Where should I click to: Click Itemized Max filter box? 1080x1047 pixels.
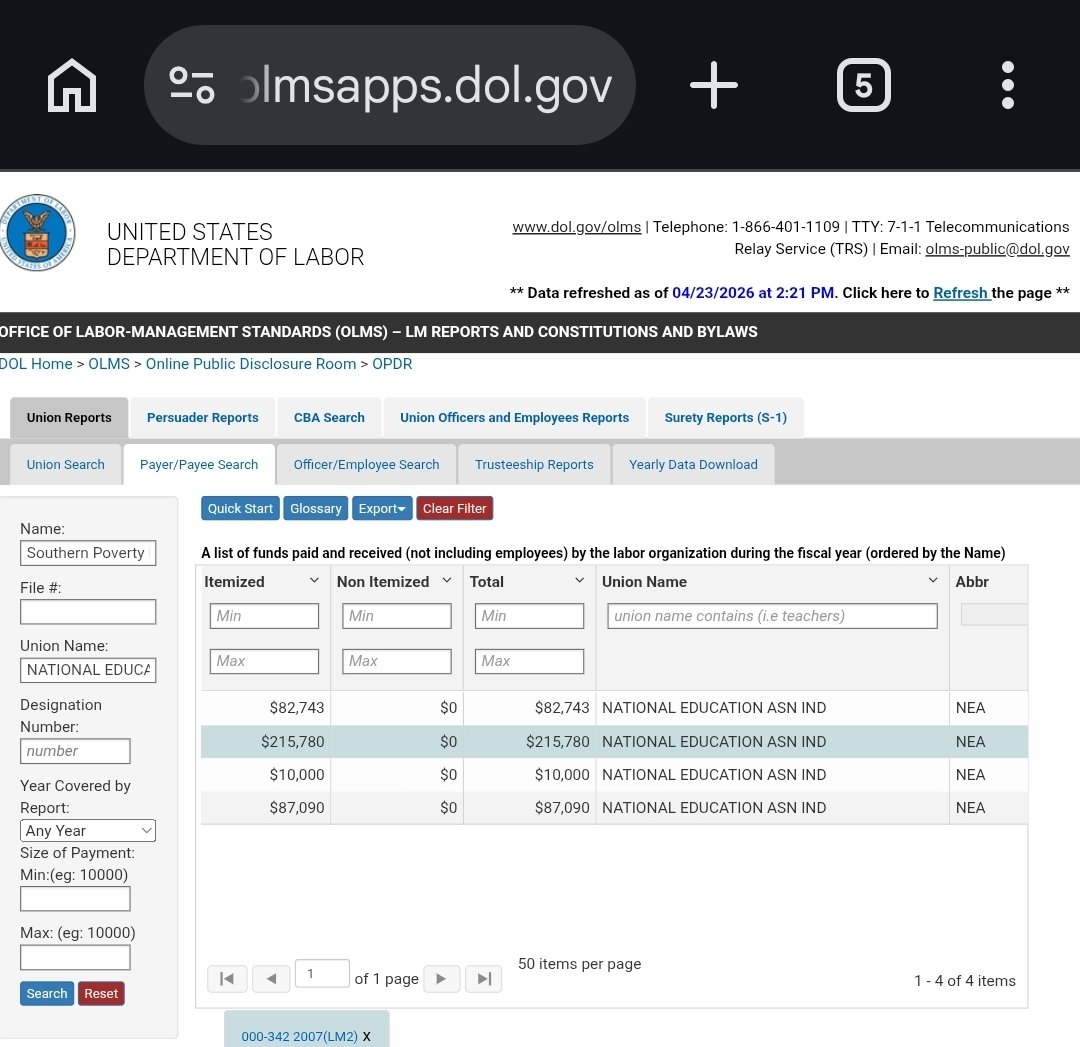264,661
